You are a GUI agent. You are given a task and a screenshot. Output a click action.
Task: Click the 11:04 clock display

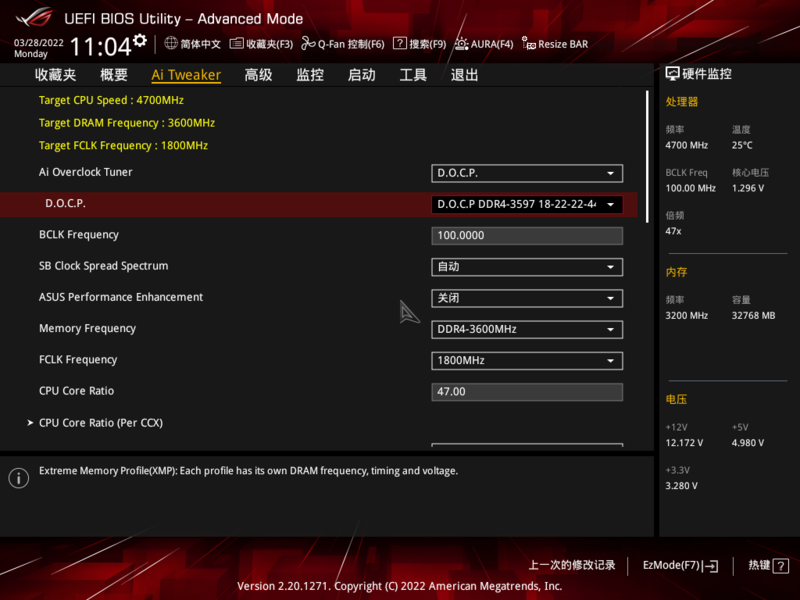101,47
